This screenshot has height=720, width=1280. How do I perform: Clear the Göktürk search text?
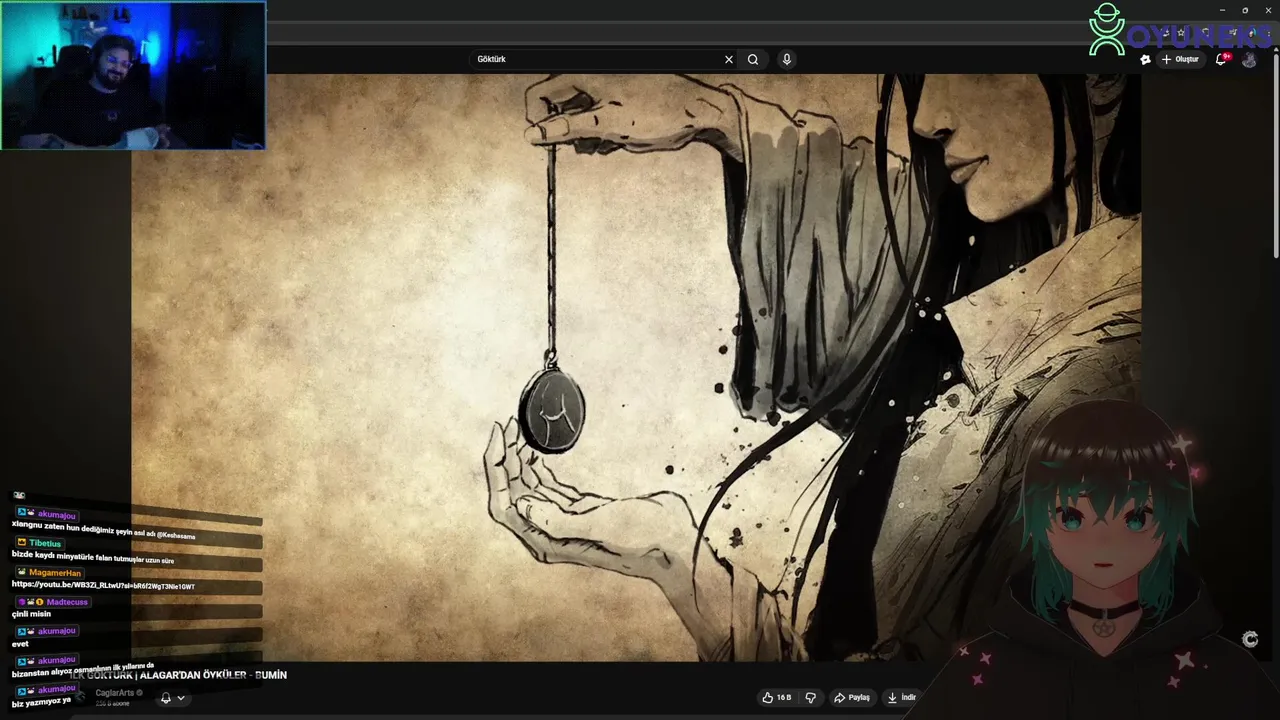coord(729,59)
